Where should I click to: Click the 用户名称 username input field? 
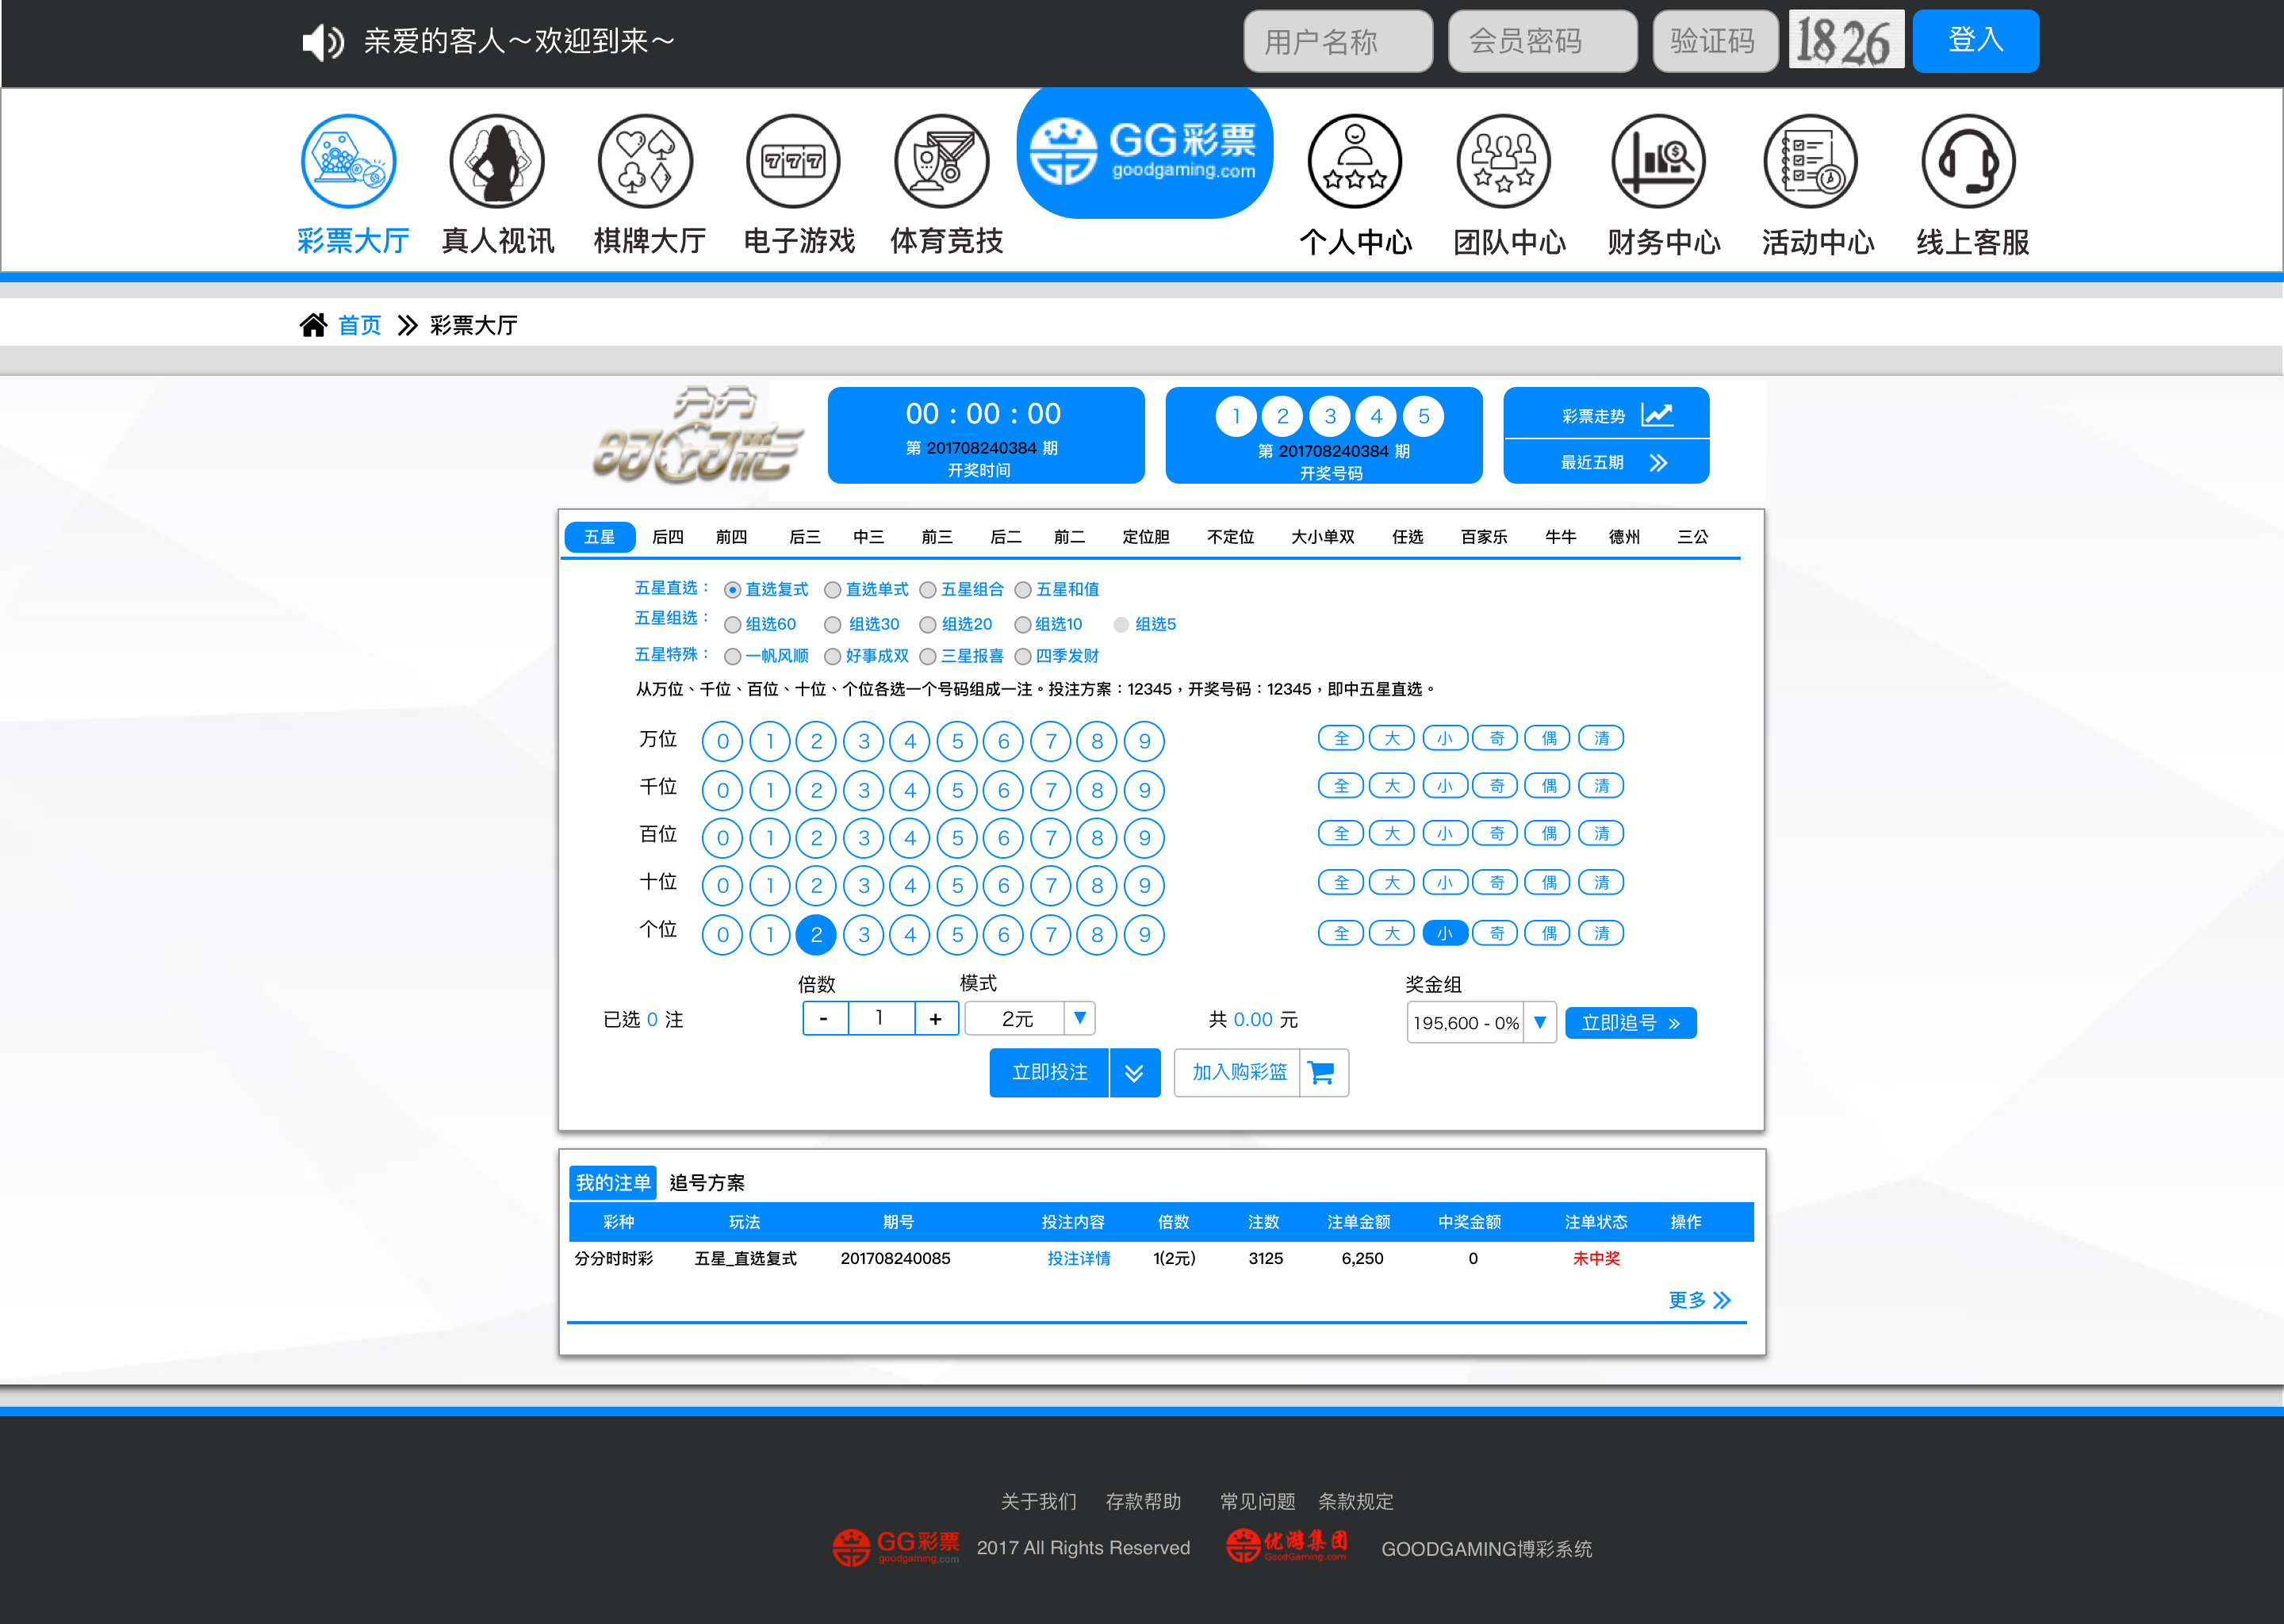point(1337,41)
